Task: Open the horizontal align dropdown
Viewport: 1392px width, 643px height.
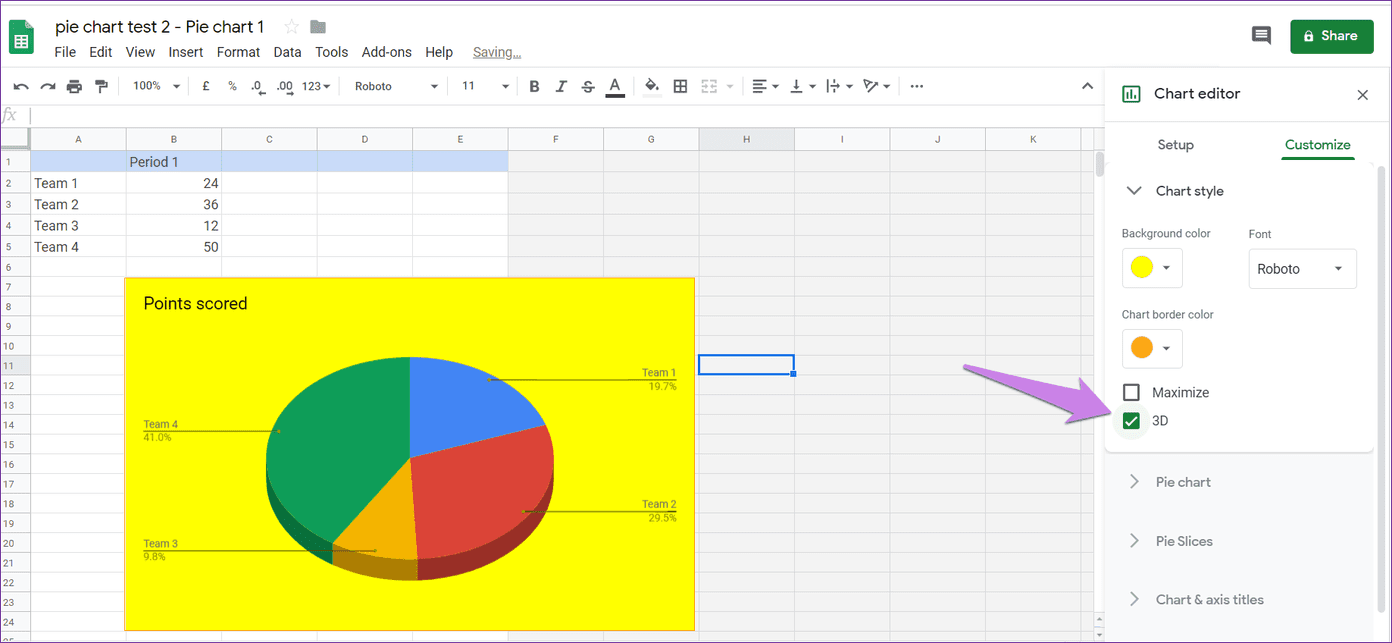Action: pos(767,87)
